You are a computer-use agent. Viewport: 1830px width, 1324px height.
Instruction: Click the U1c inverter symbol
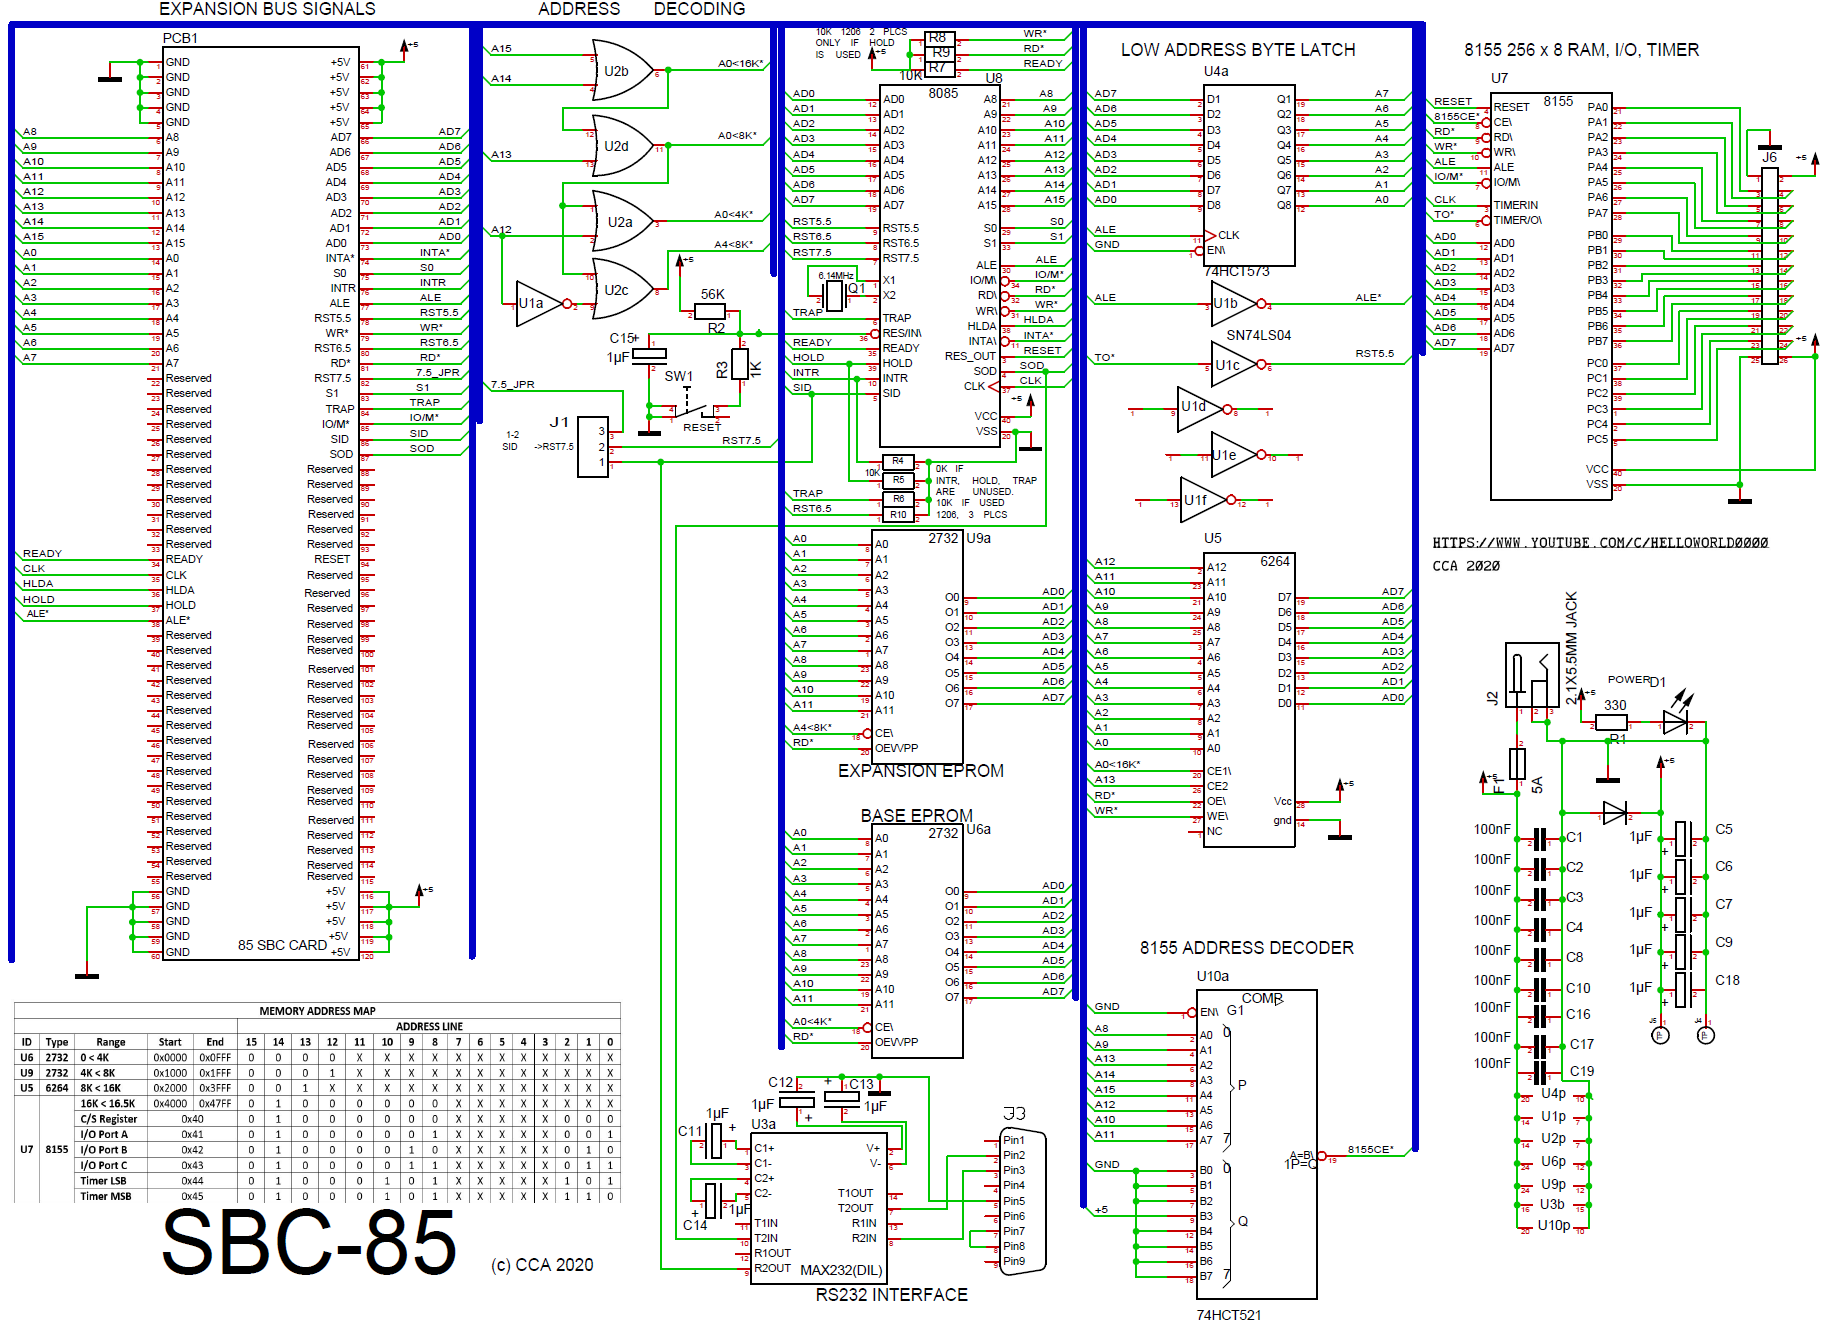[1232, 366]
